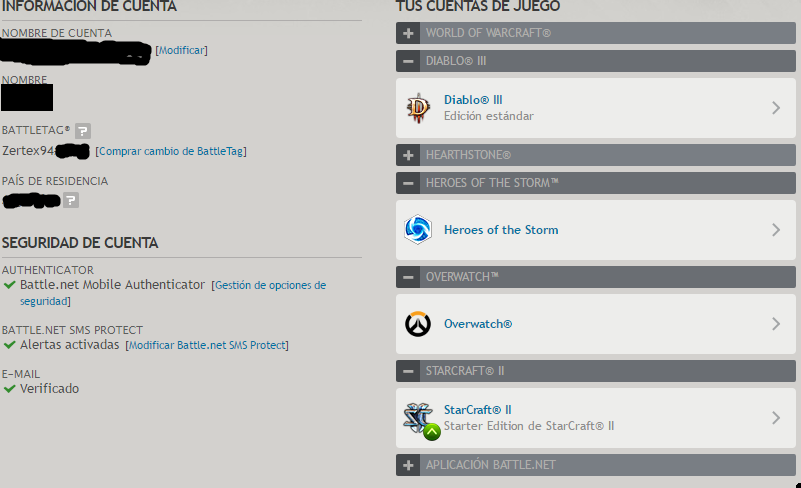Click the Edición estándar text
The width and height of the screenshot is (801, 488).
(x=488, y=116)
